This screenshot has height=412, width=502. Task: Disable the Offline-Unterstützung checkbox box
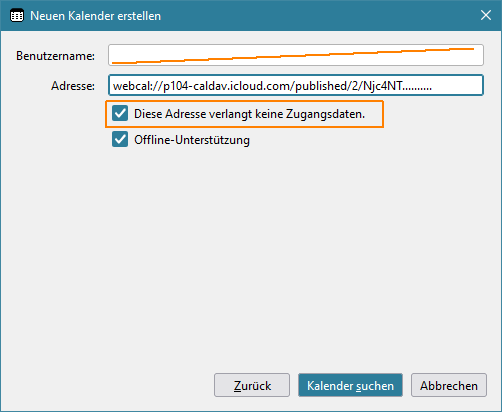(x=120, y=139)
